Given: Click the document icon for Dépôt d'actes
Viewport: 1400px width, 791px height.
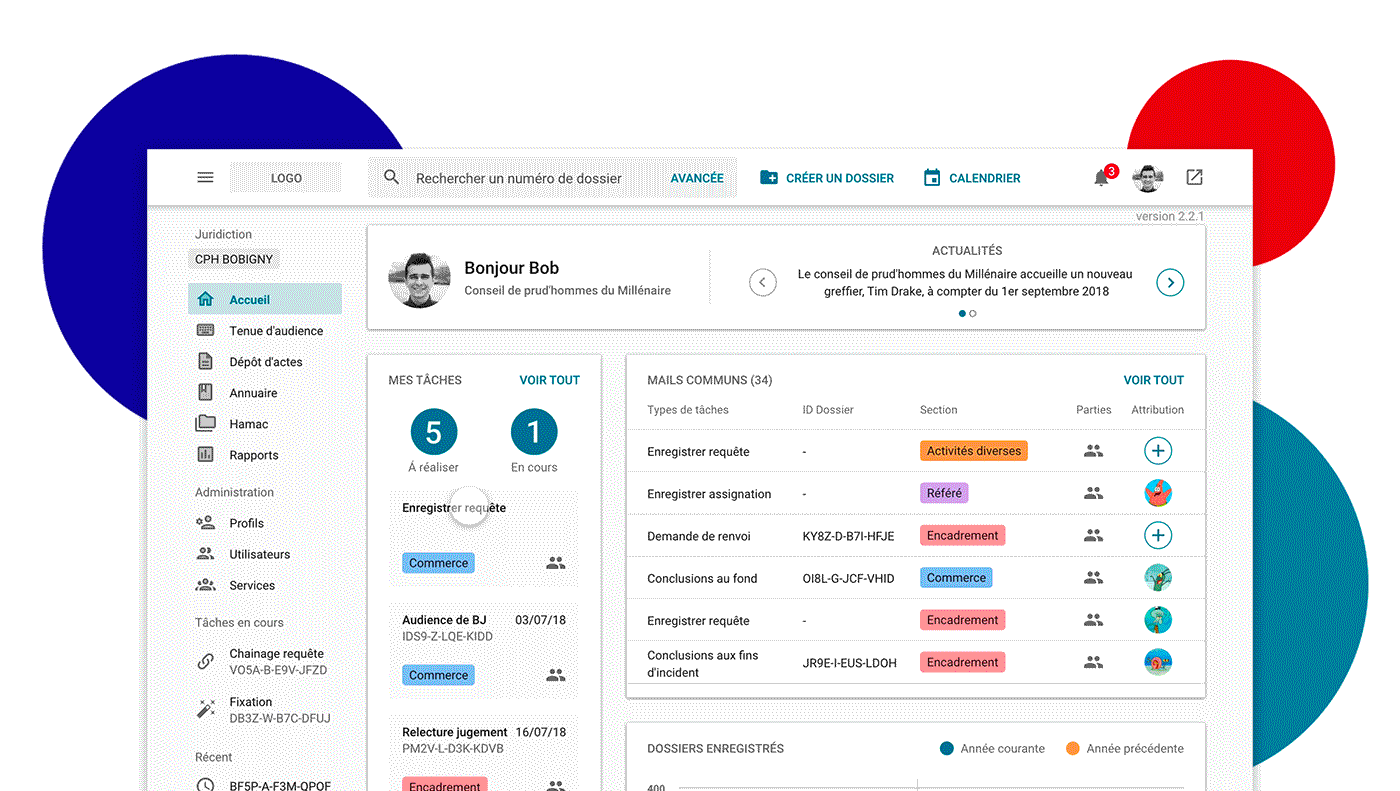Looking at the screenshot, I should pos(205,361).
